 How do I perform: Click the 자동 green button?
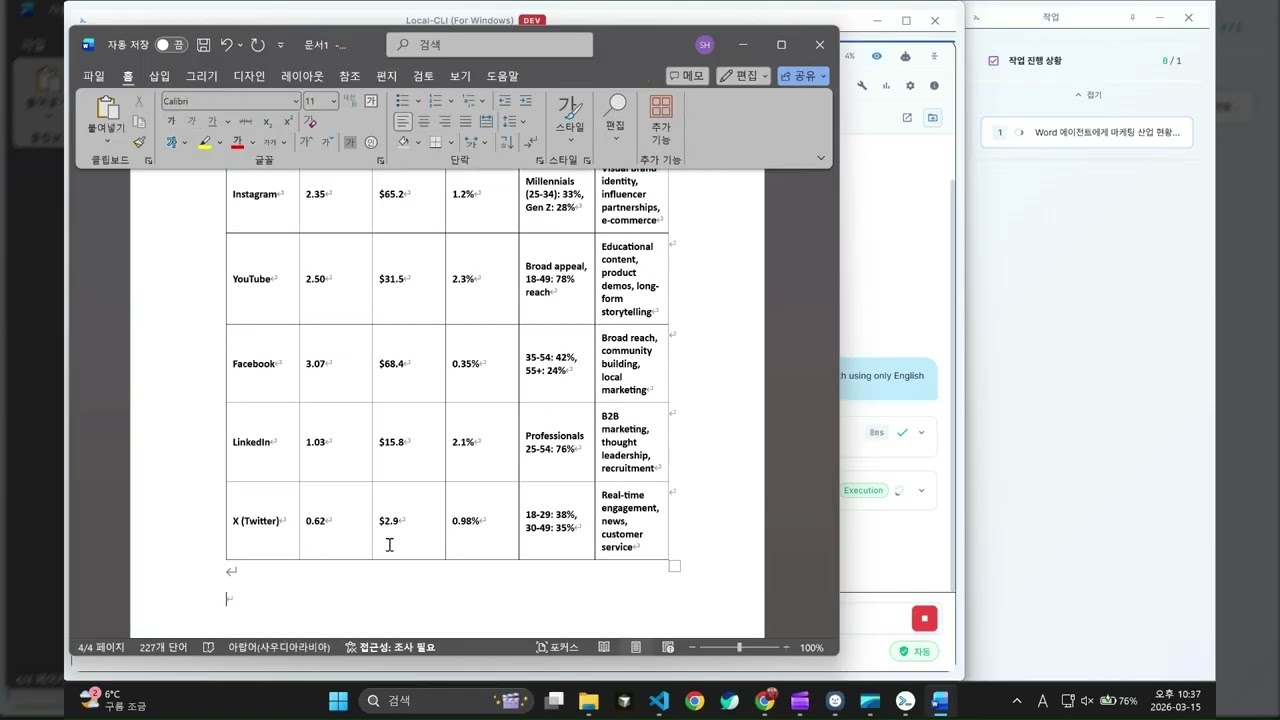pyautogui.click(x=914, y=652)
